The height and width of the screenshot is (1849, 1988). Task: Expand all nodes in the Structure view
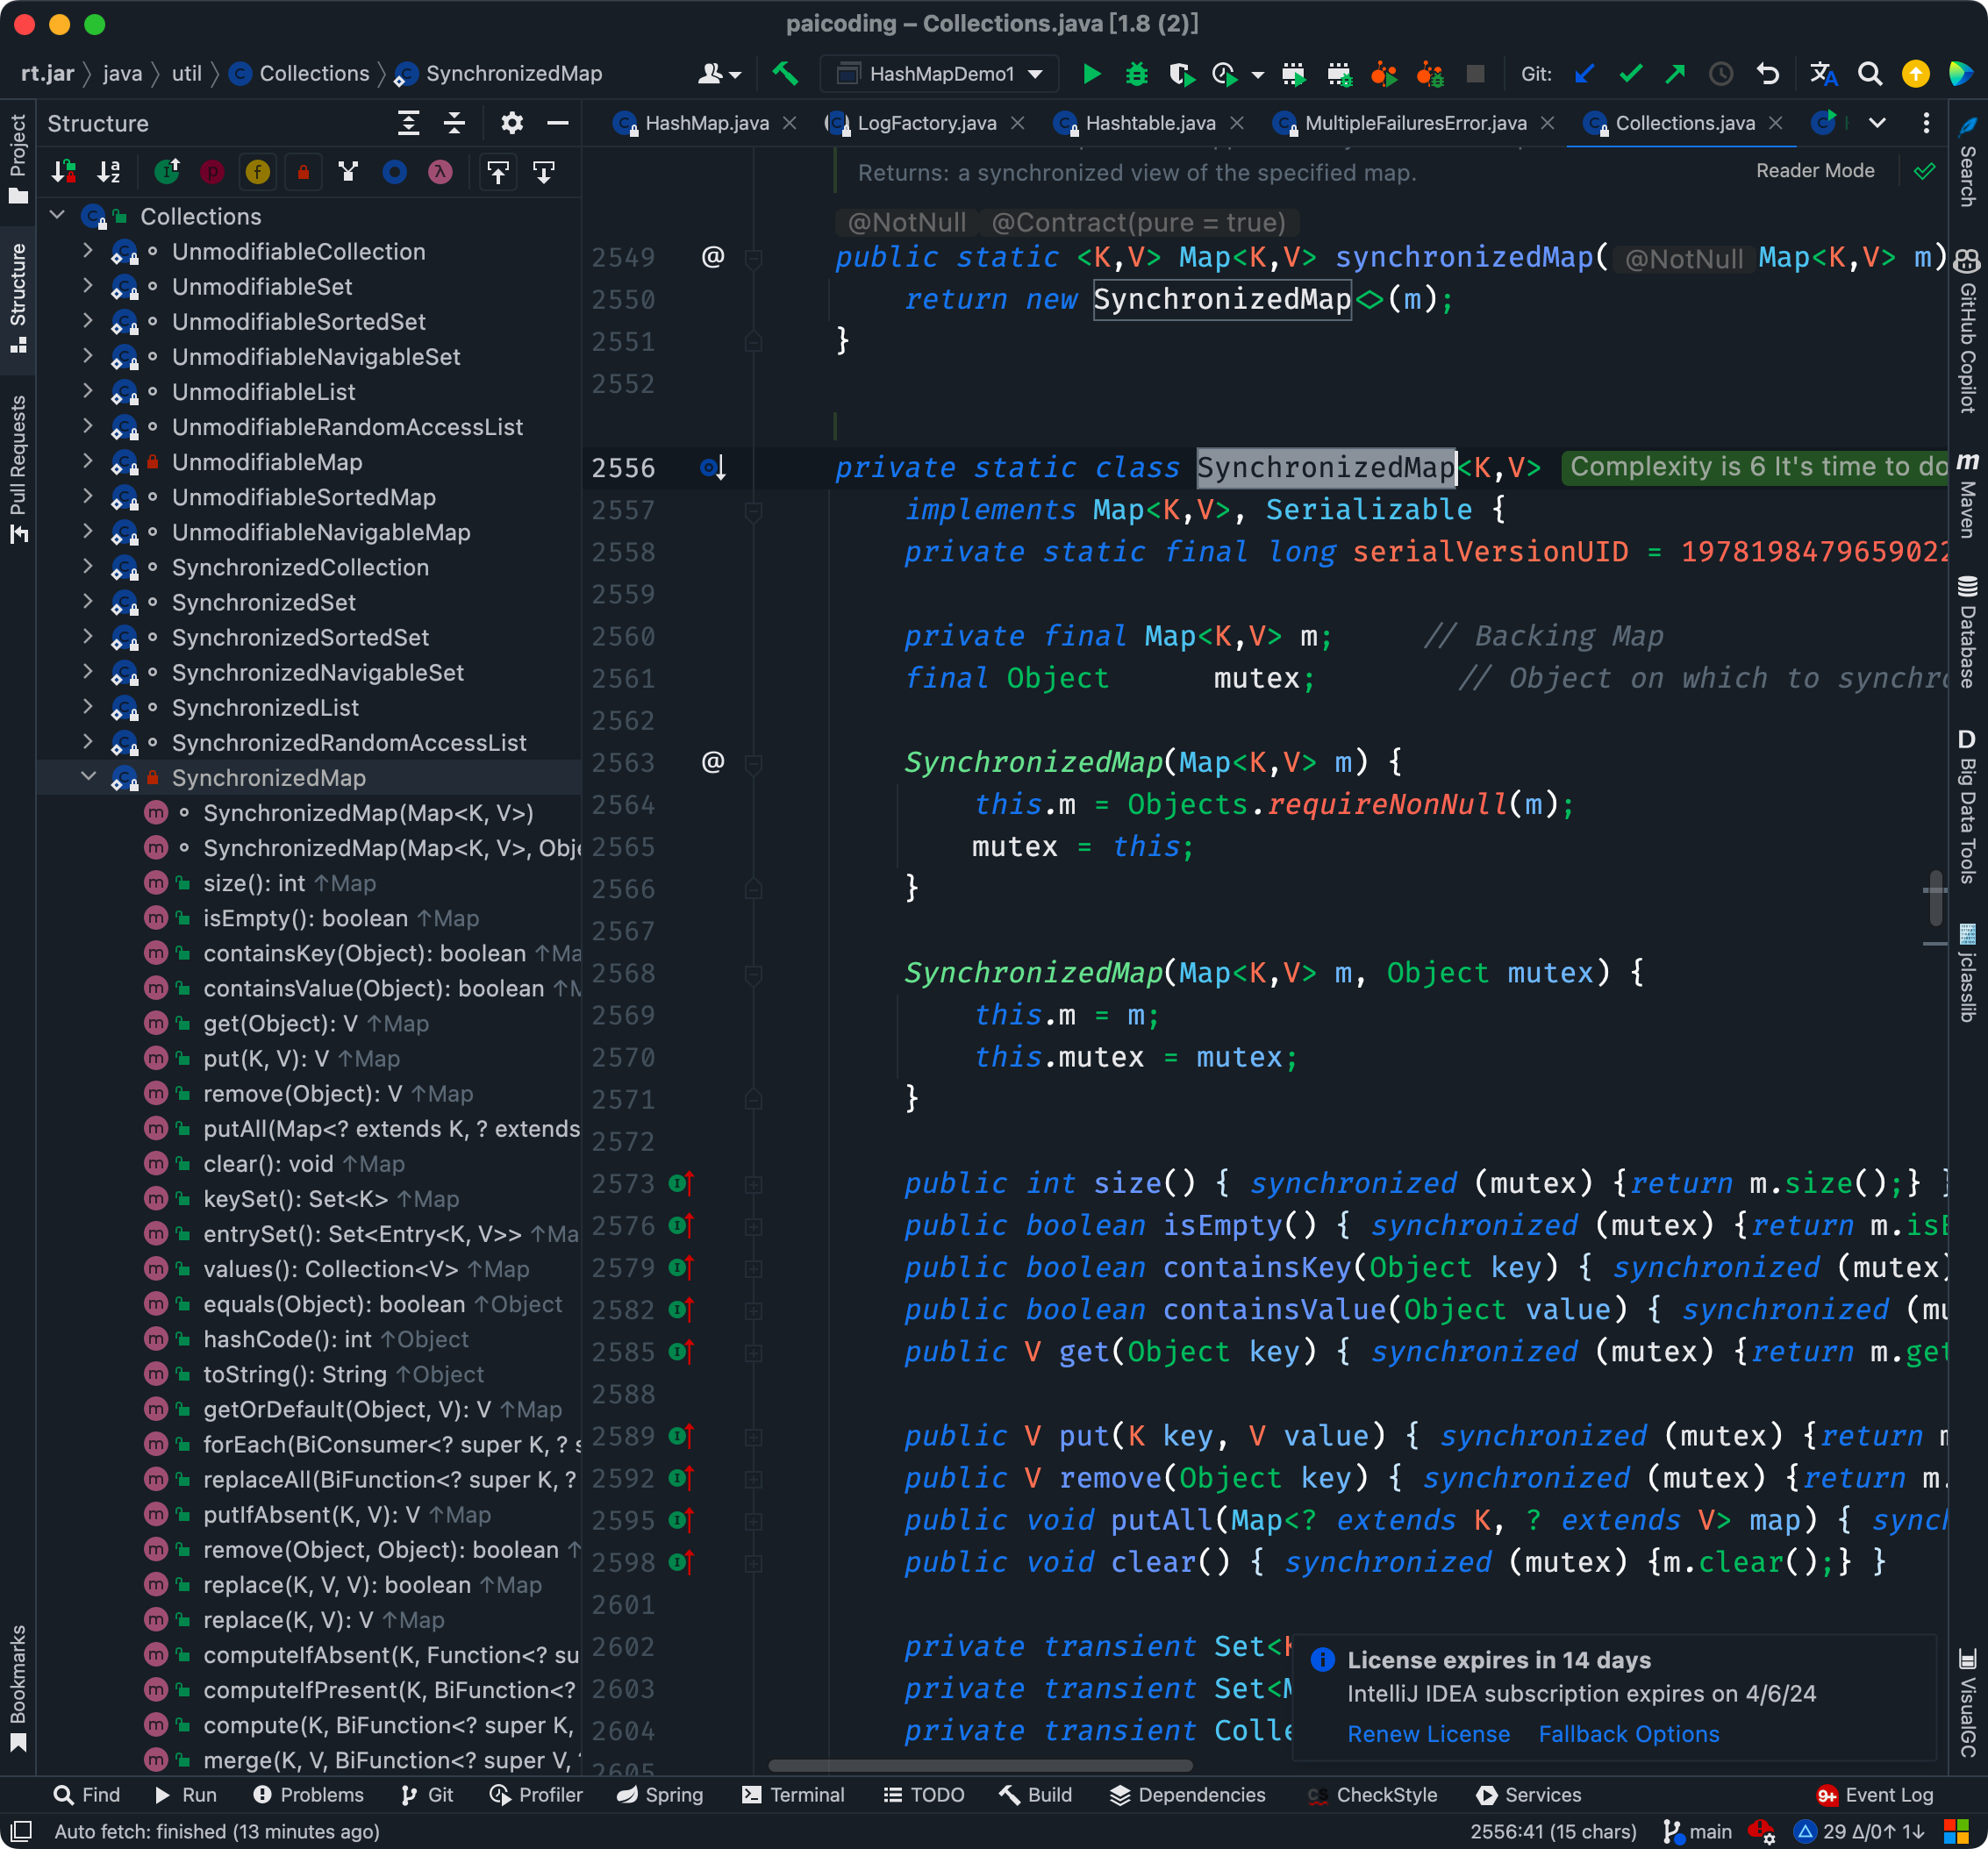(409, 123)
